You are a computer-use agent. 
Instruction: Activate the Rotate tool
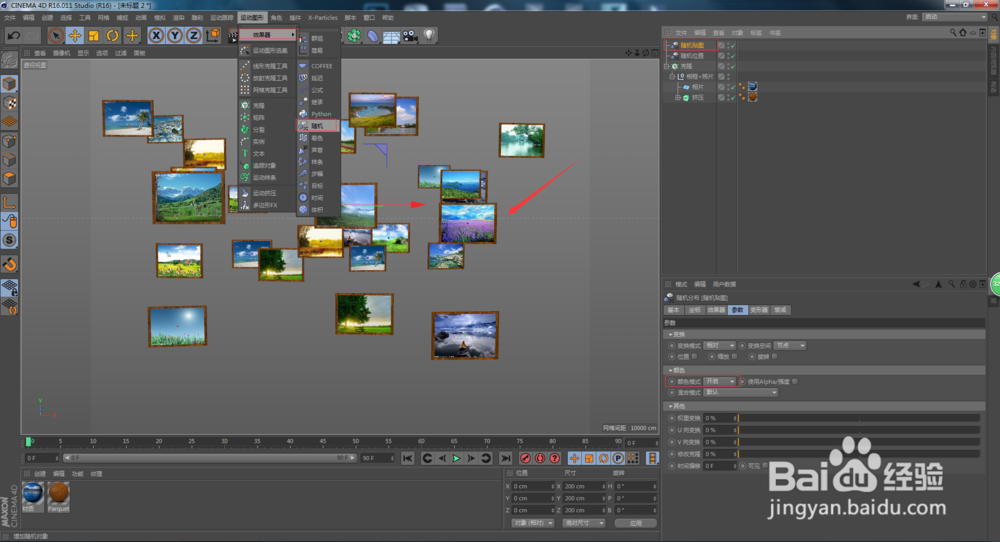click(x=113, y=36)
